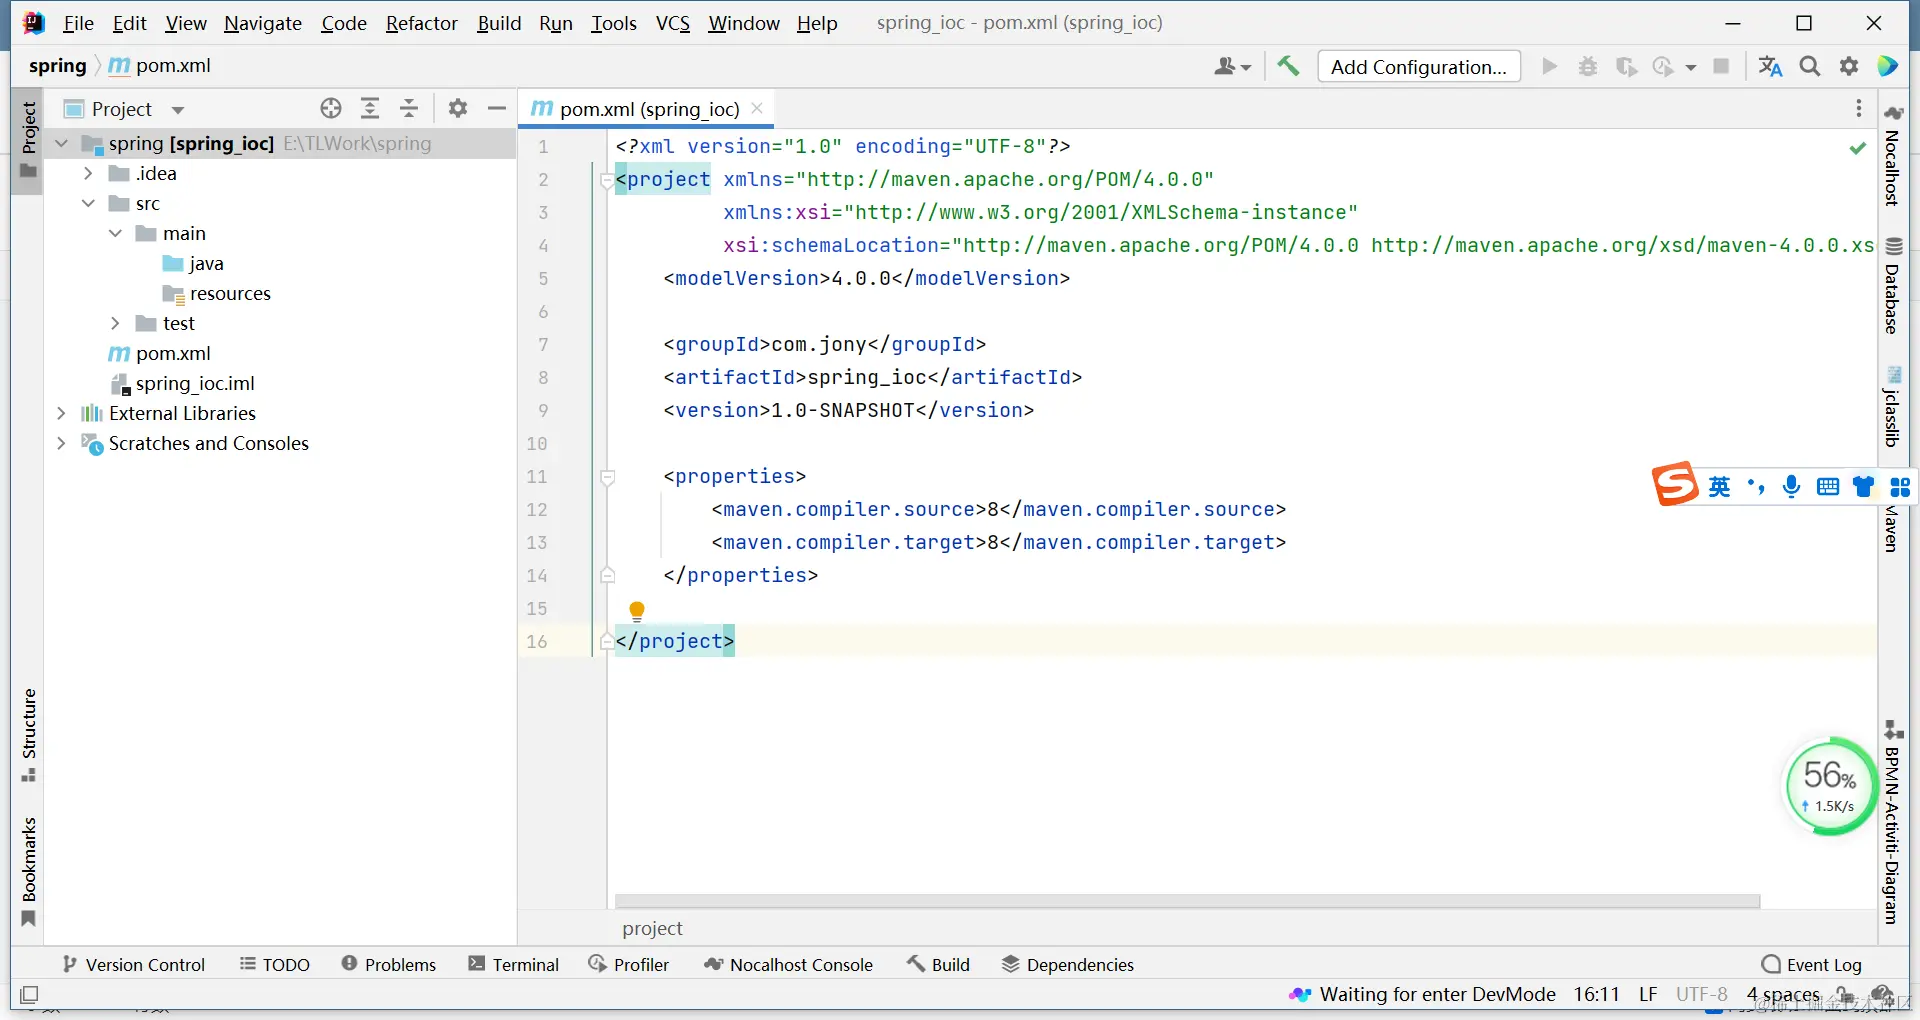Collapse the src folder
Image resolution: width=1920 pixels, height=1020 pixels.
click(88, 203)
